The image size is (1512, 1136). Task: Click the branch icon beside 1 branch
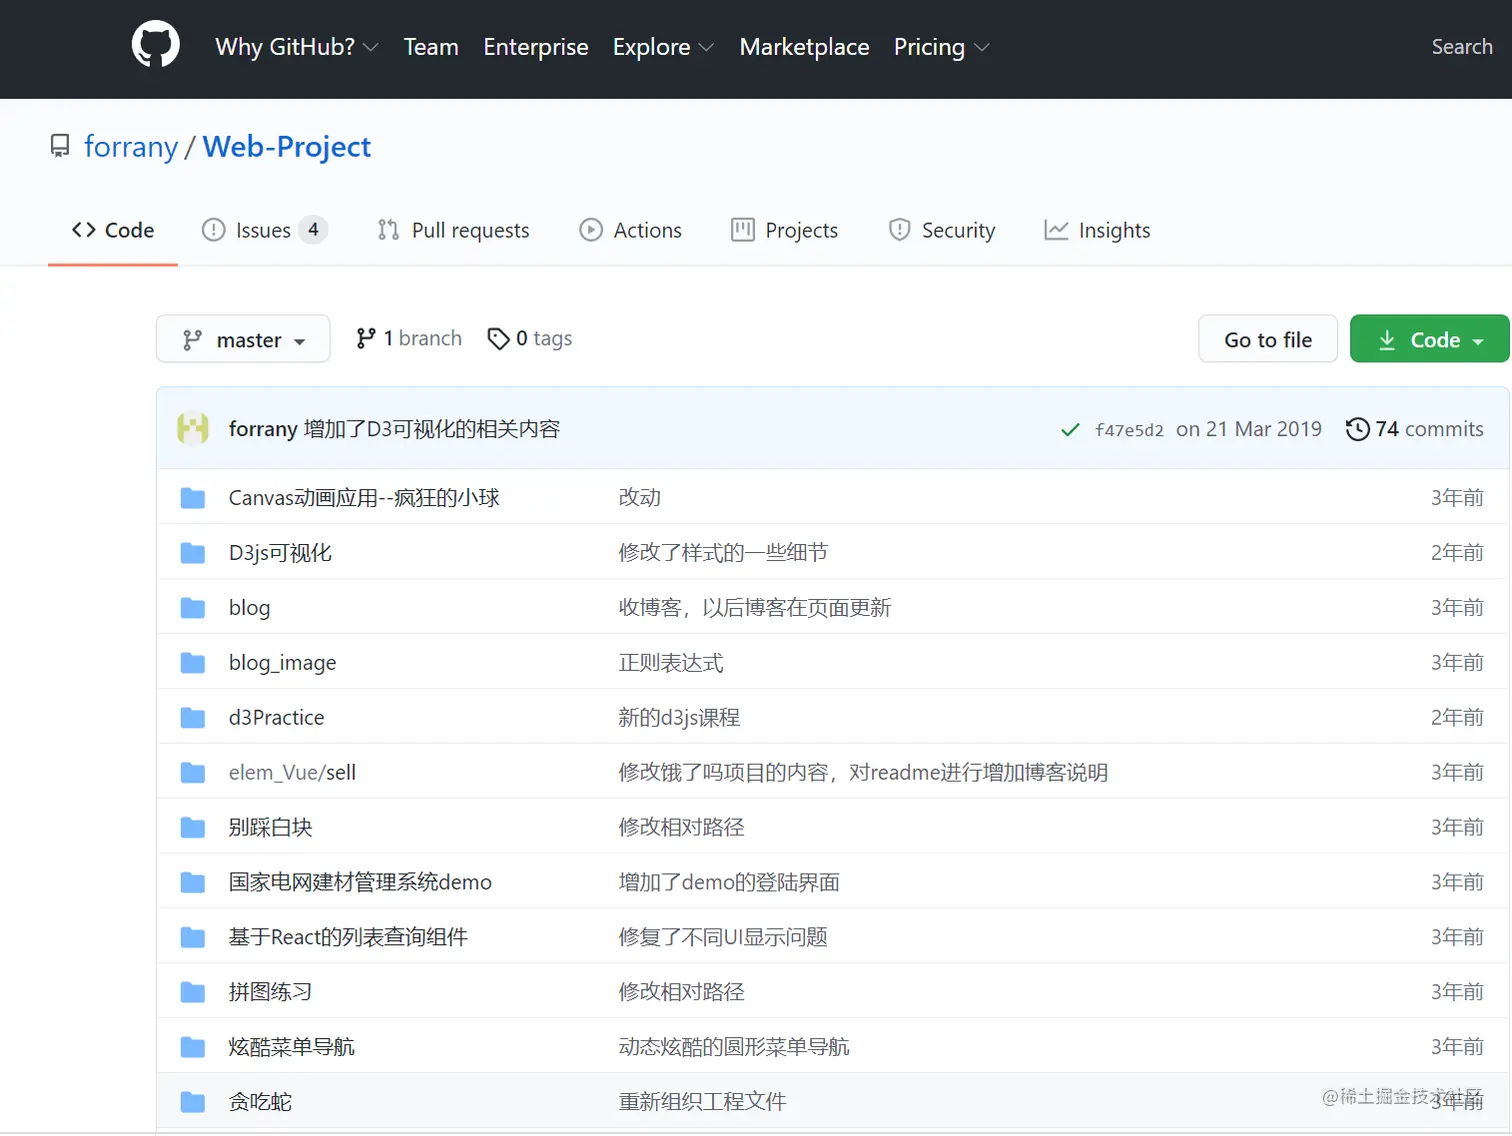[366, 339]
